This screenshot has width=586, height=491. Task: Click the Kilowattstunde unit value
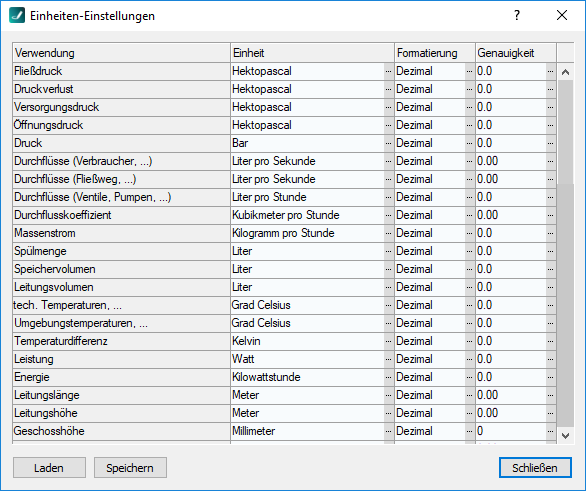(x=266, y=377)
